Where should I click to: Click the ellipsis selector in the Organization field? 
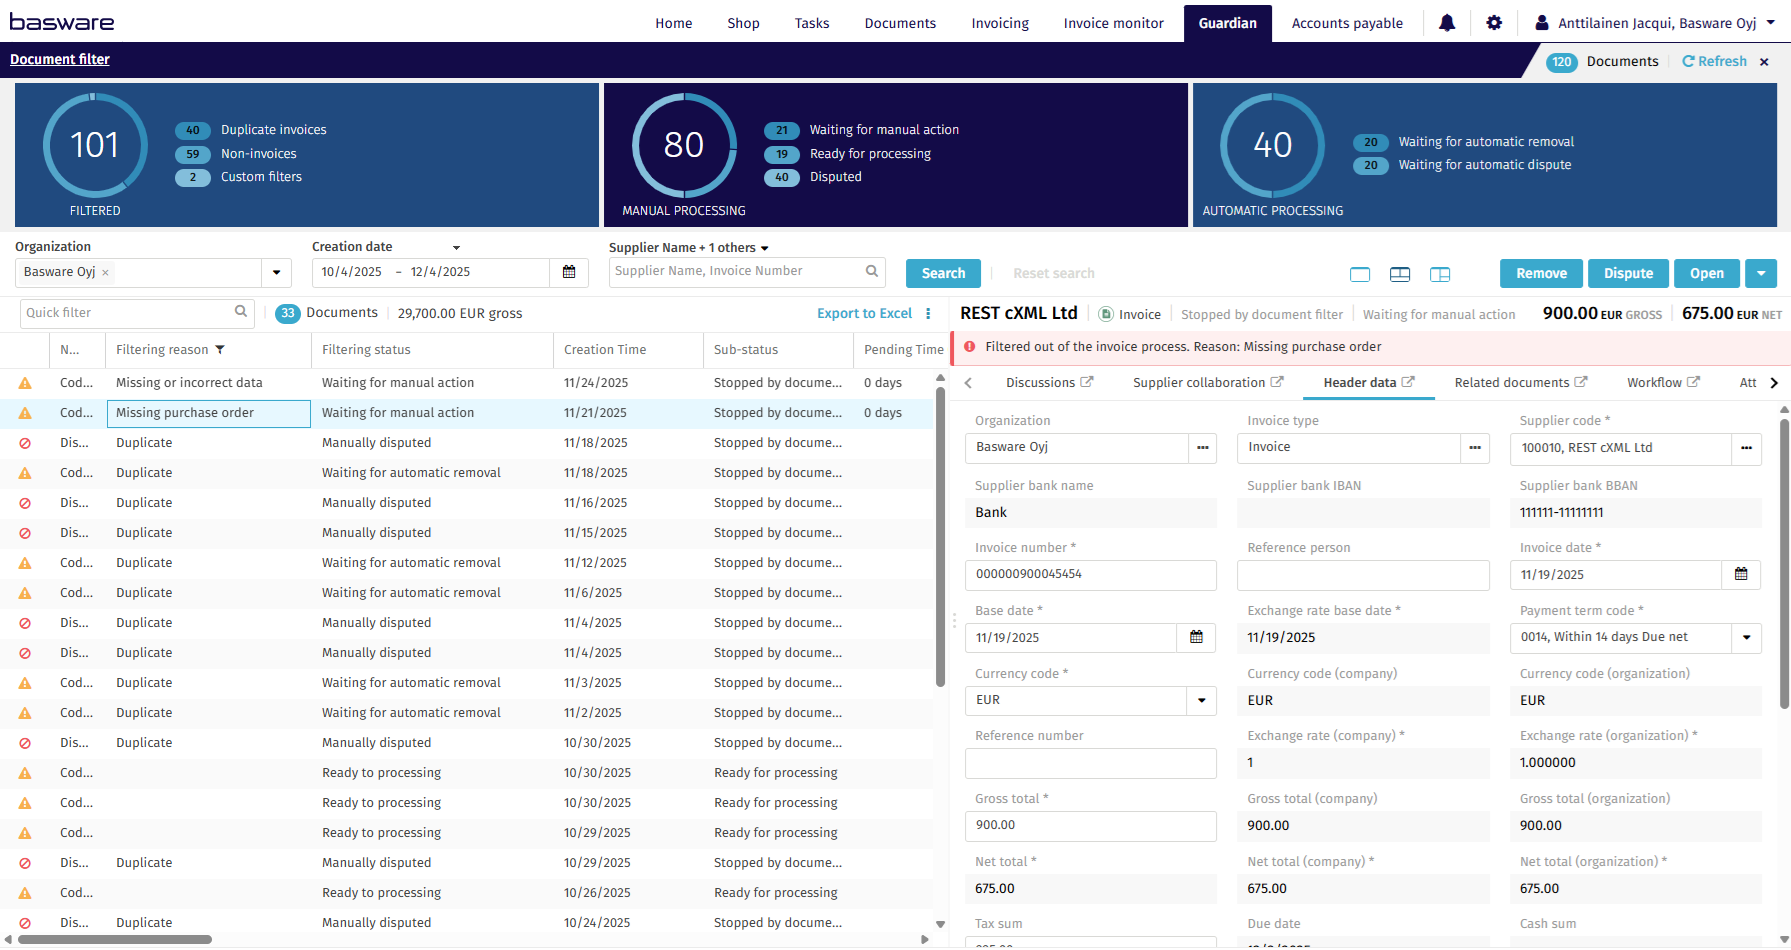pos(1203,448)
